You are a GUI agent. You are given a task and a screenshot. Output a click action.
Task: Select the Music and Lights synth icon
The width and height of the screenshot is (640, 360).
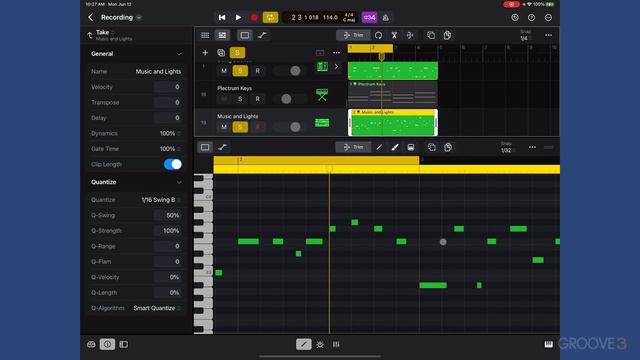click(322, 123)
